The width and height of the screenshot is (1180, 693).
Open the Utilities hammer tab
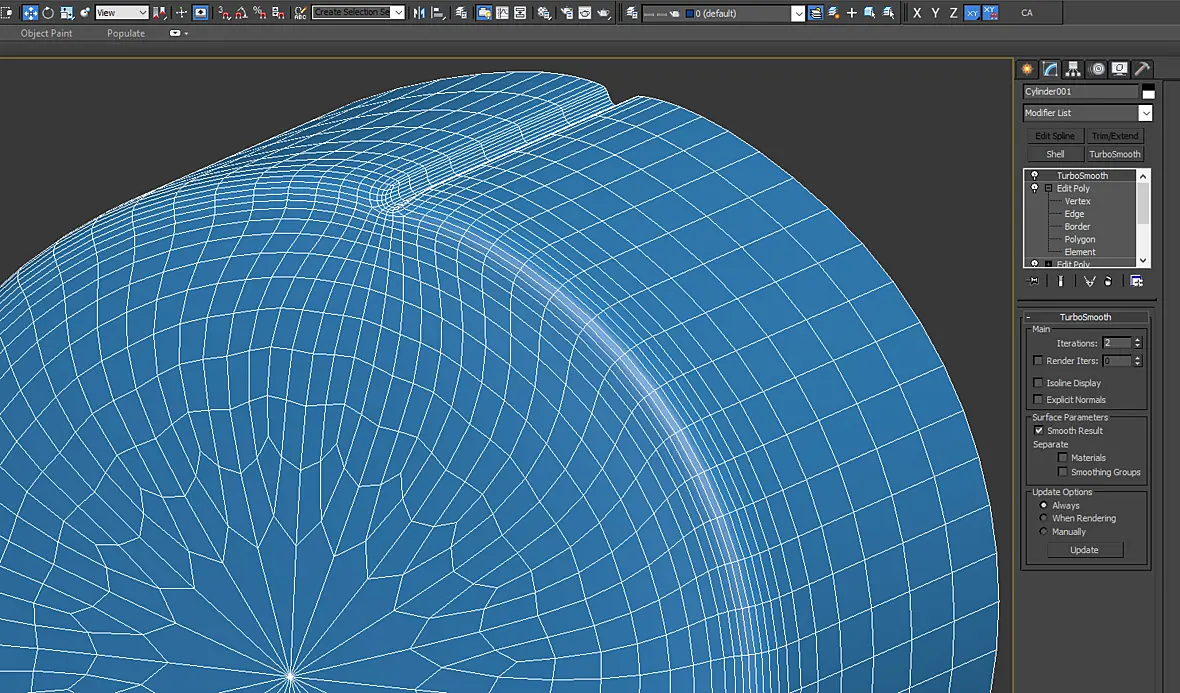pyautogui.click(x=1142, y=69)
